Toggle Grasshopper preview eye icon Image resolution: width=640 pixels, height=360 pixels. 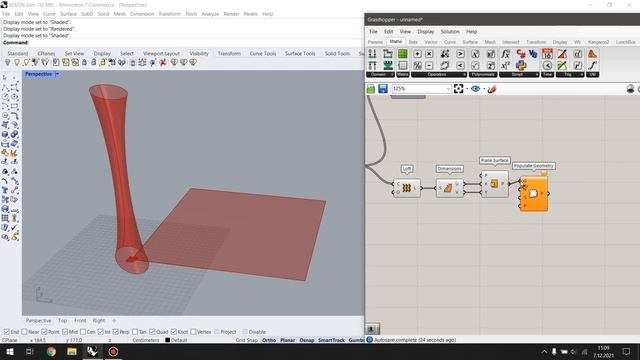476,89
